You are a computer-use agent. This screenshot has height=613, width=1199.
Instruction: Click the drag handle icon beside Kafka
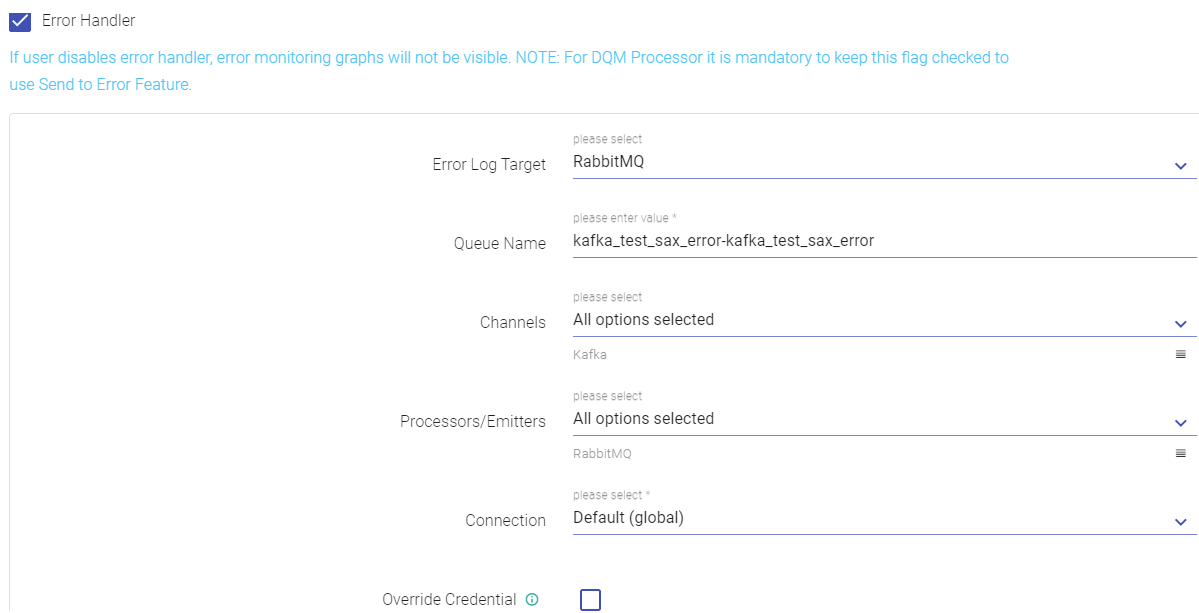click(1181, 355)
